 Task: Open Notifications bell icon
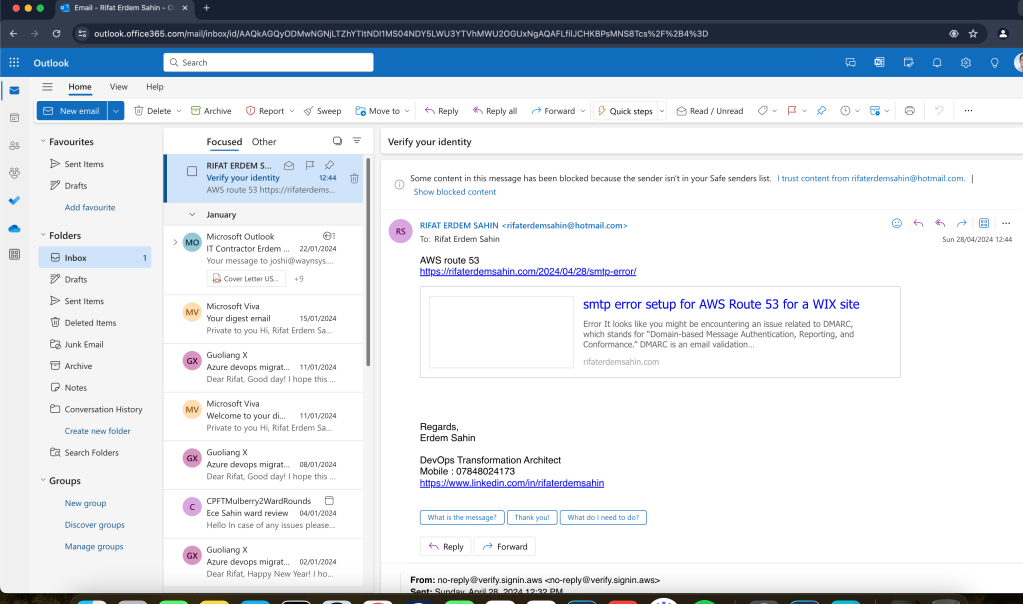(937, 63)
